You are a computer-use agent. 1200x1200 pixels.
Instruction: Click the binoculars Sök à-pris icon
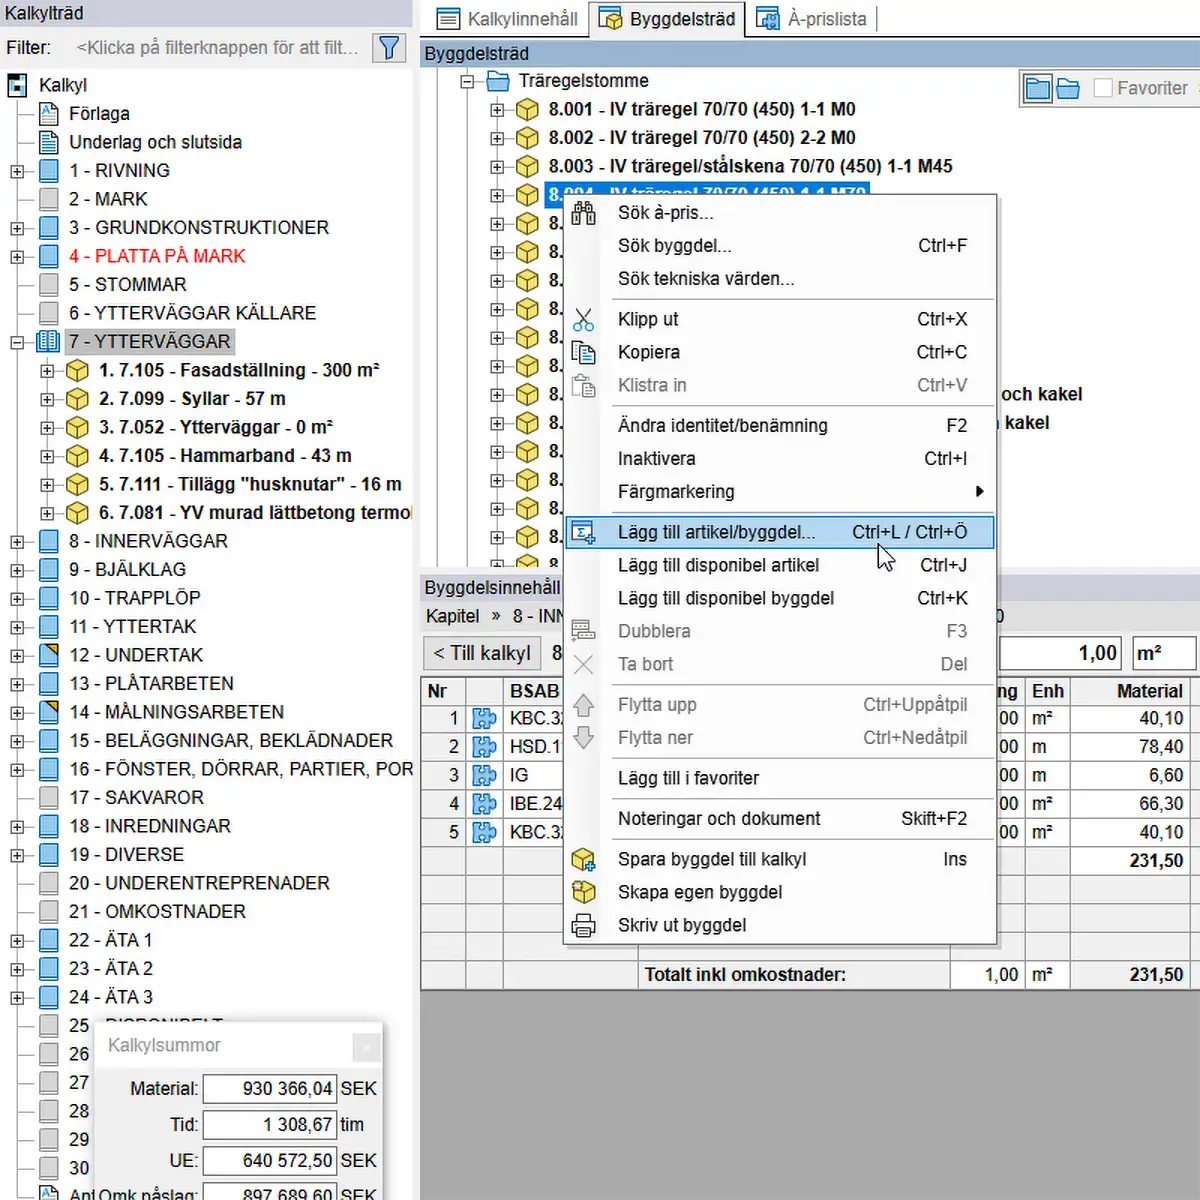pos(584,213)
